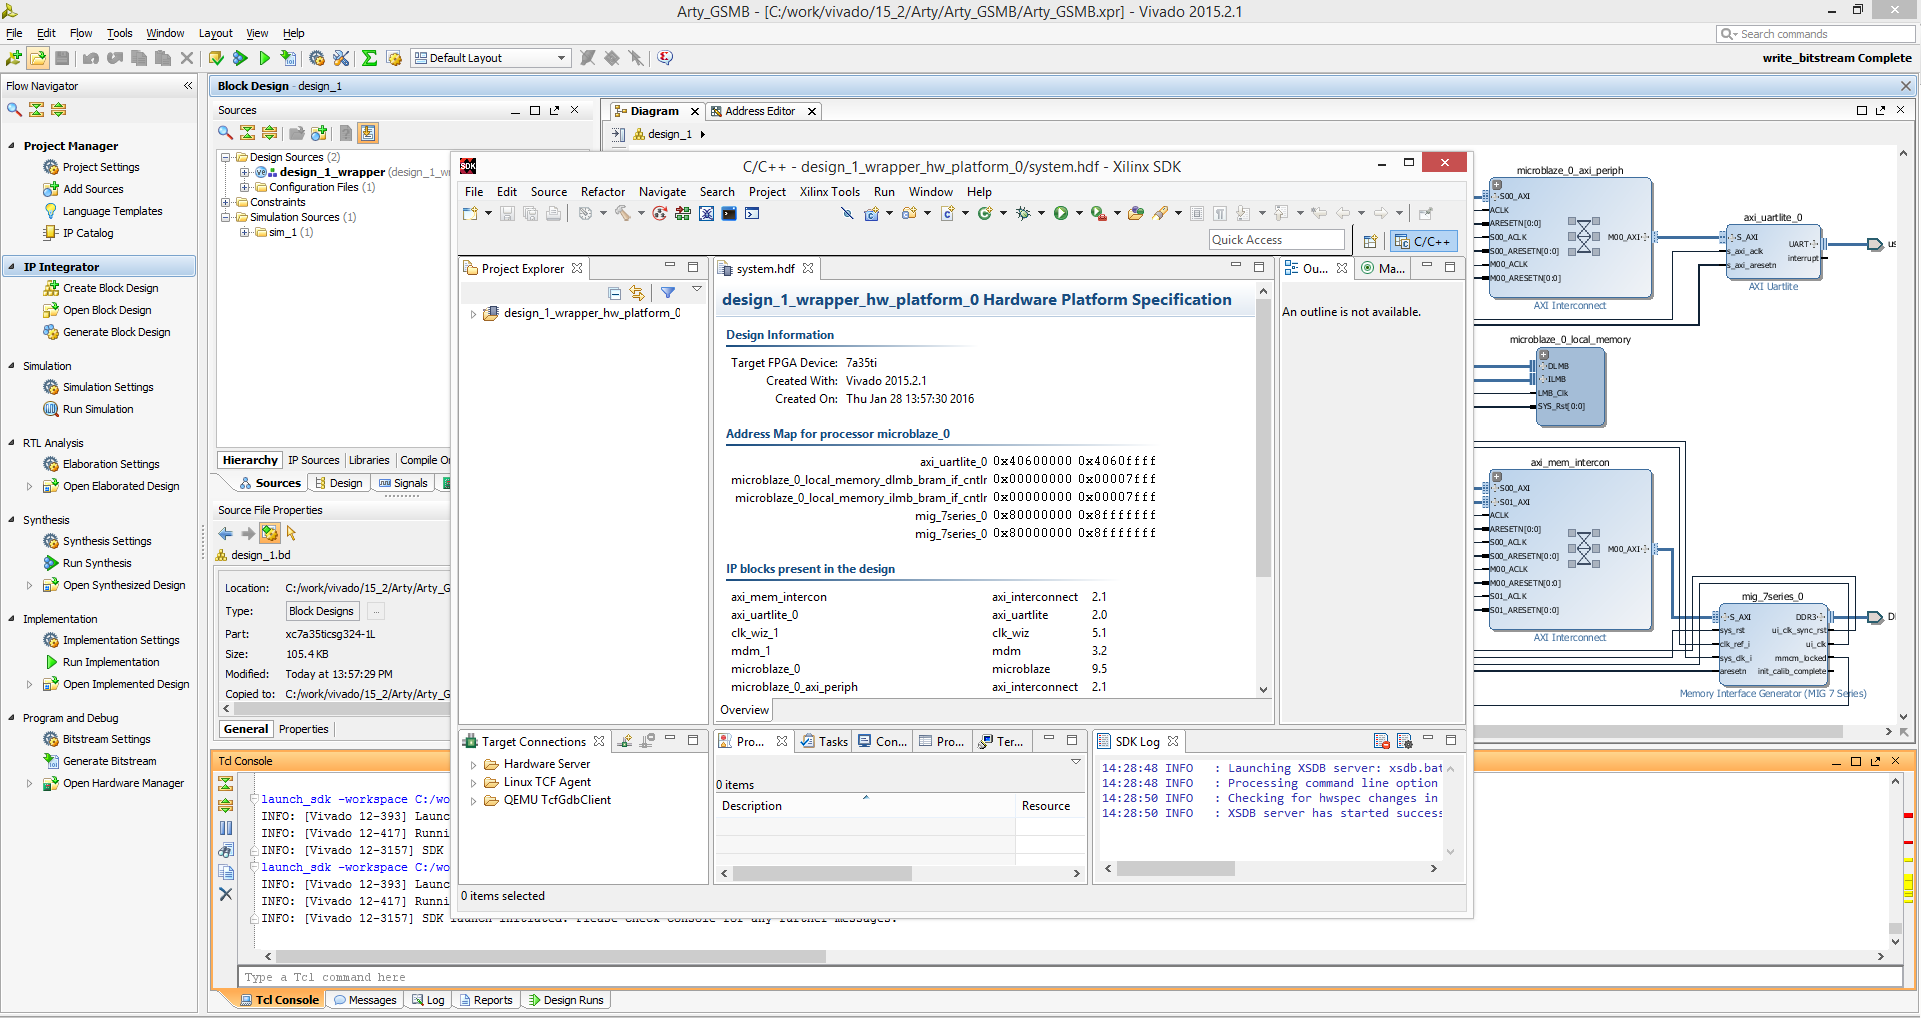Image resolution: width=1921 pixels, height=1018 pixels.
Task: Switch to the Design Runs tab
Action: 566,1000
